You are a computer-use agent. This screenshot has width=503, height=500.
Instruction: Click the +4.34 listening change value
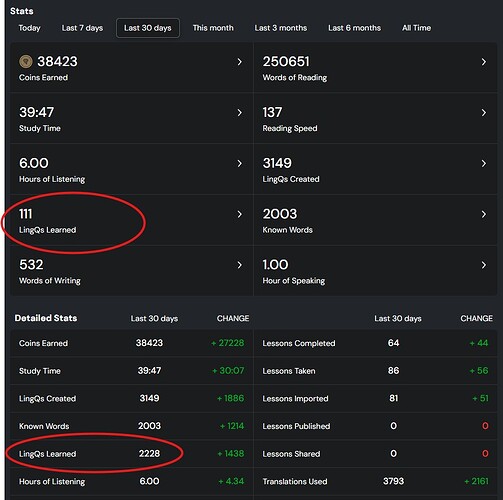point(231,481)
